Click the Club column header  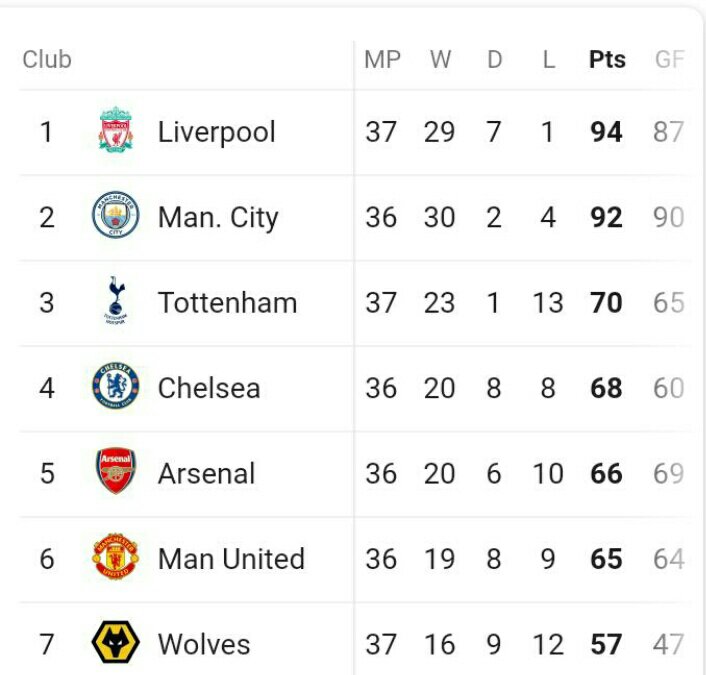(x=47, y=60)
